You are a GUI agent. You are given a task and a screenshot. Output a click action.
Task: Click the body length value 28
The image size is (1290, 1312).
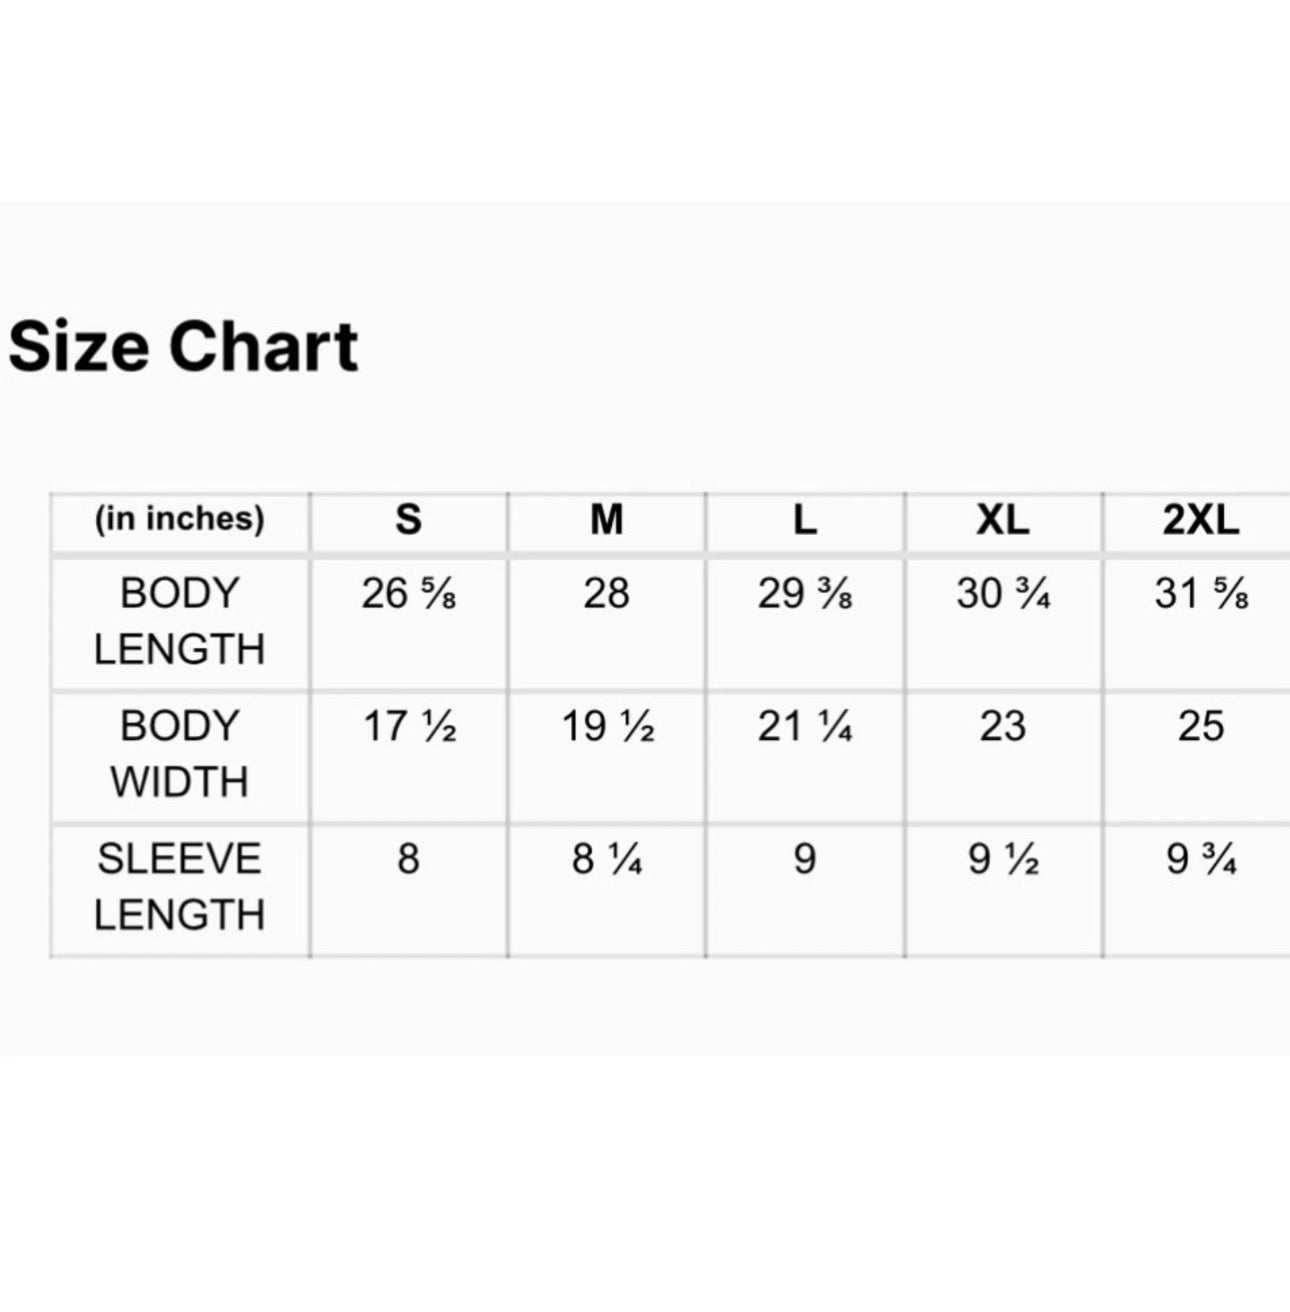tap(606, 594)
